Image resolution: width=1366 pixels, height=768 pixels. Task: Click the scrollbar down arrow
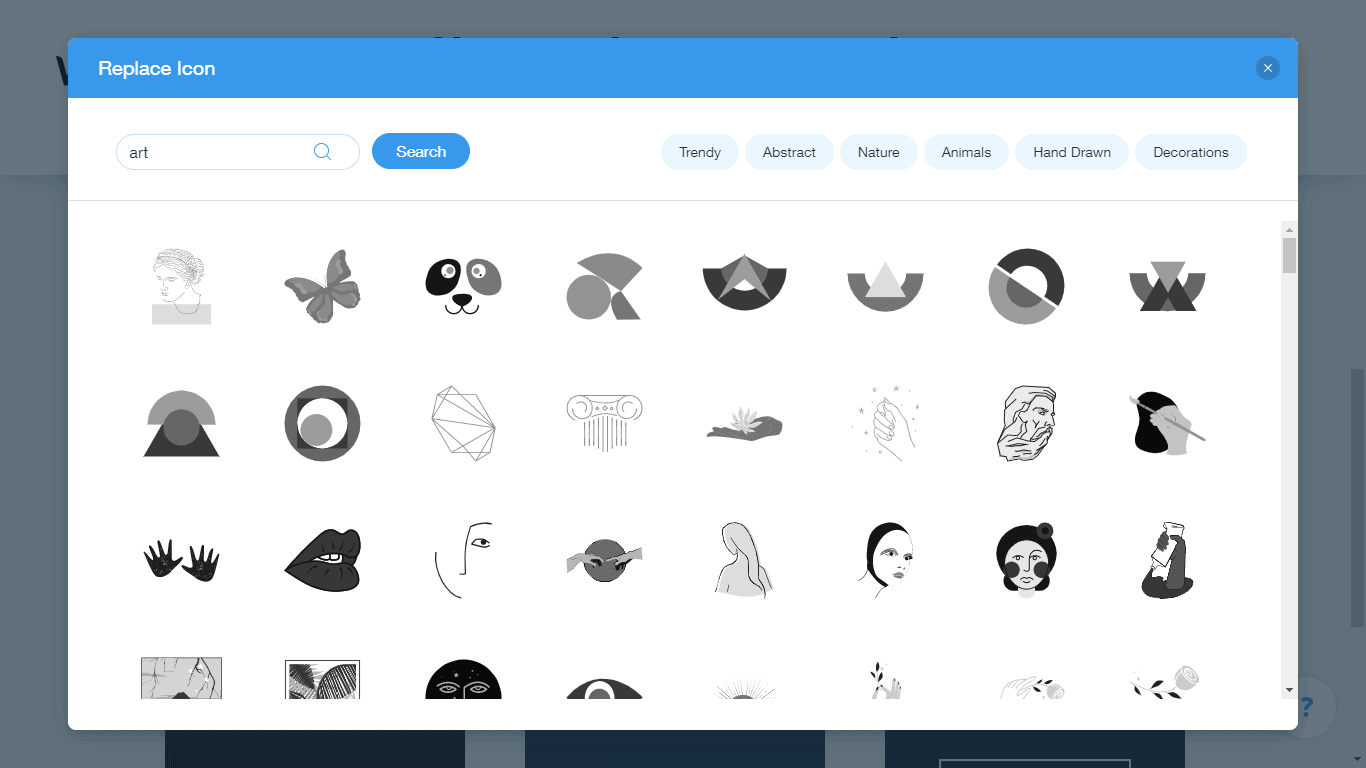pos(1289,690)
